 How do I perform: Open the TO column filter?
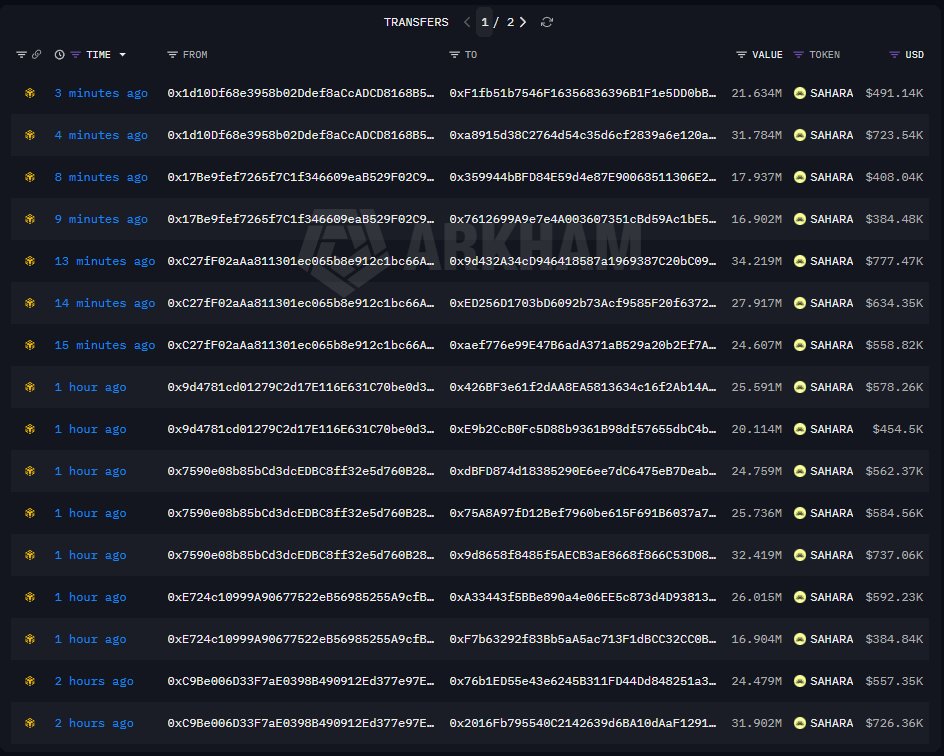(455, 55)
